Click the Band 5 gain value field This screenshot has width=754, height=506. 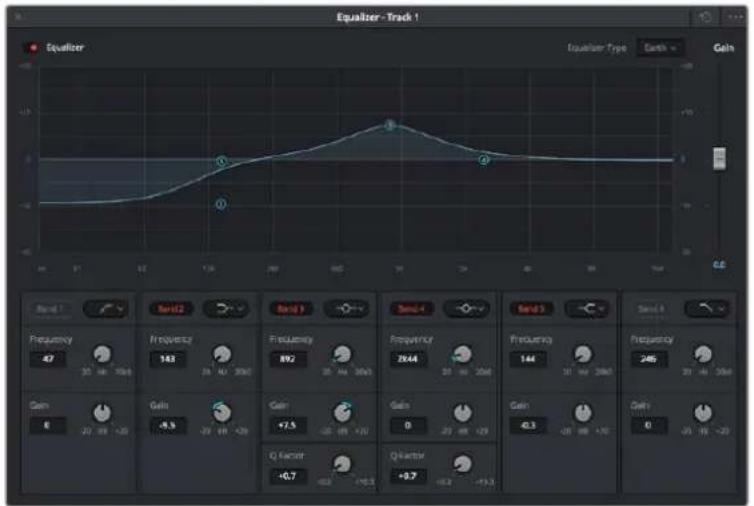[x=528, y=426]
